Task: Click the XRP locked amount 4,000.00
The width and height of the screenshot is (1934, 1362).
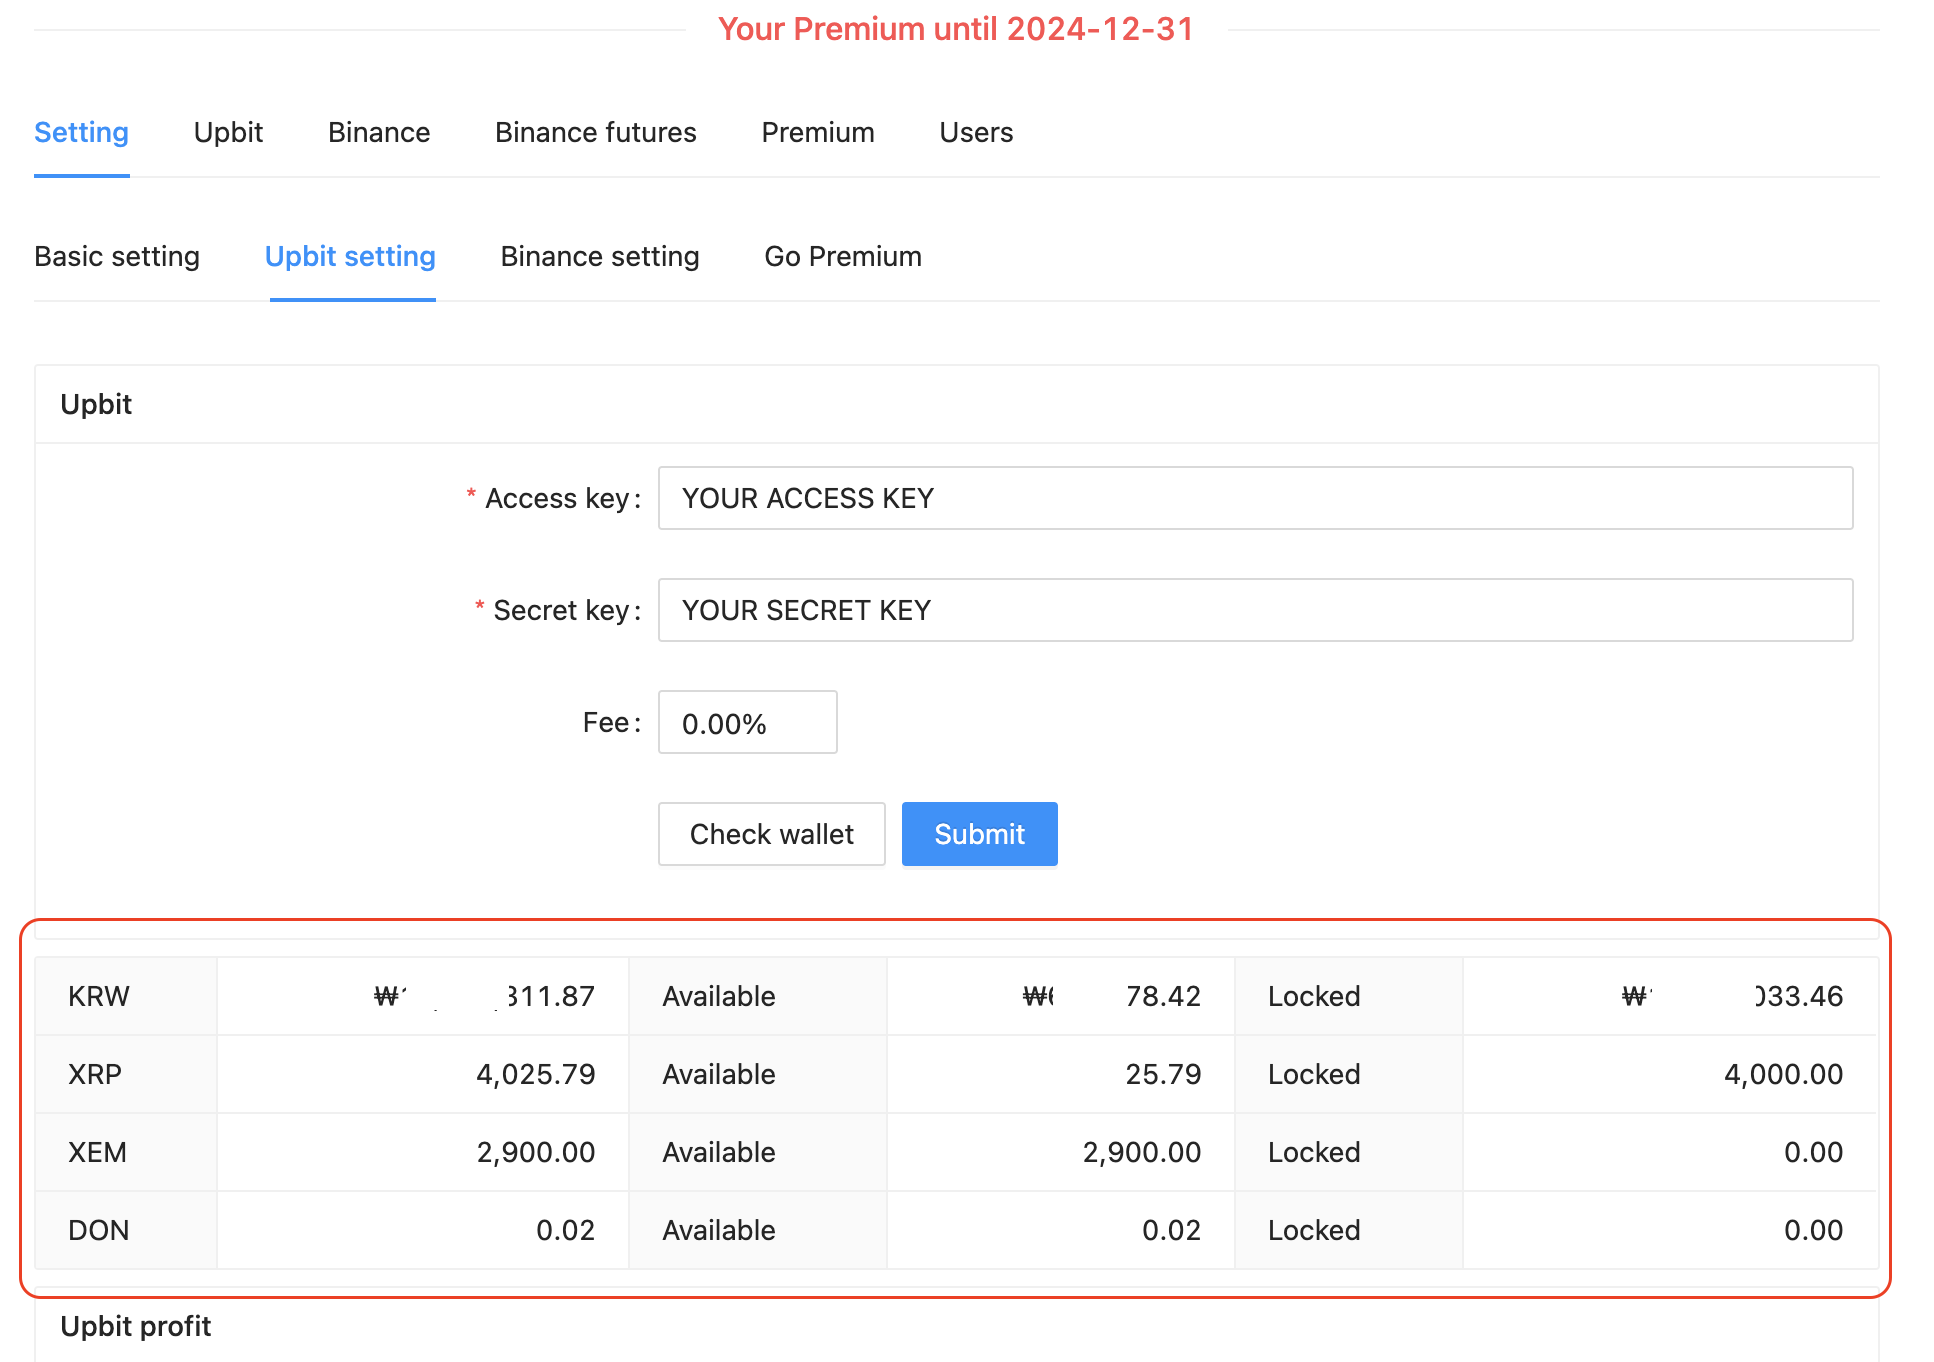Action: coord(1783,1074)
